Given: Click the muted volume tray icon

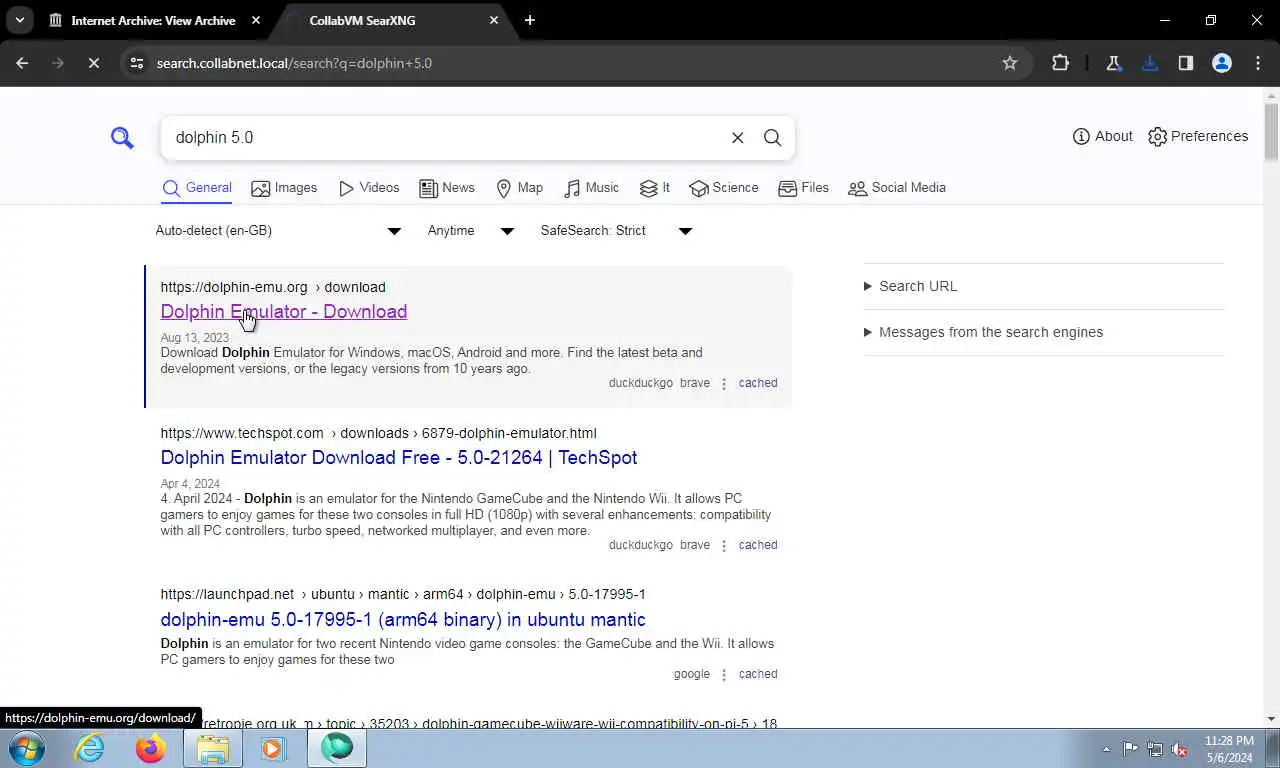Looking at the screenshot, I should (x=1179, y=749).
